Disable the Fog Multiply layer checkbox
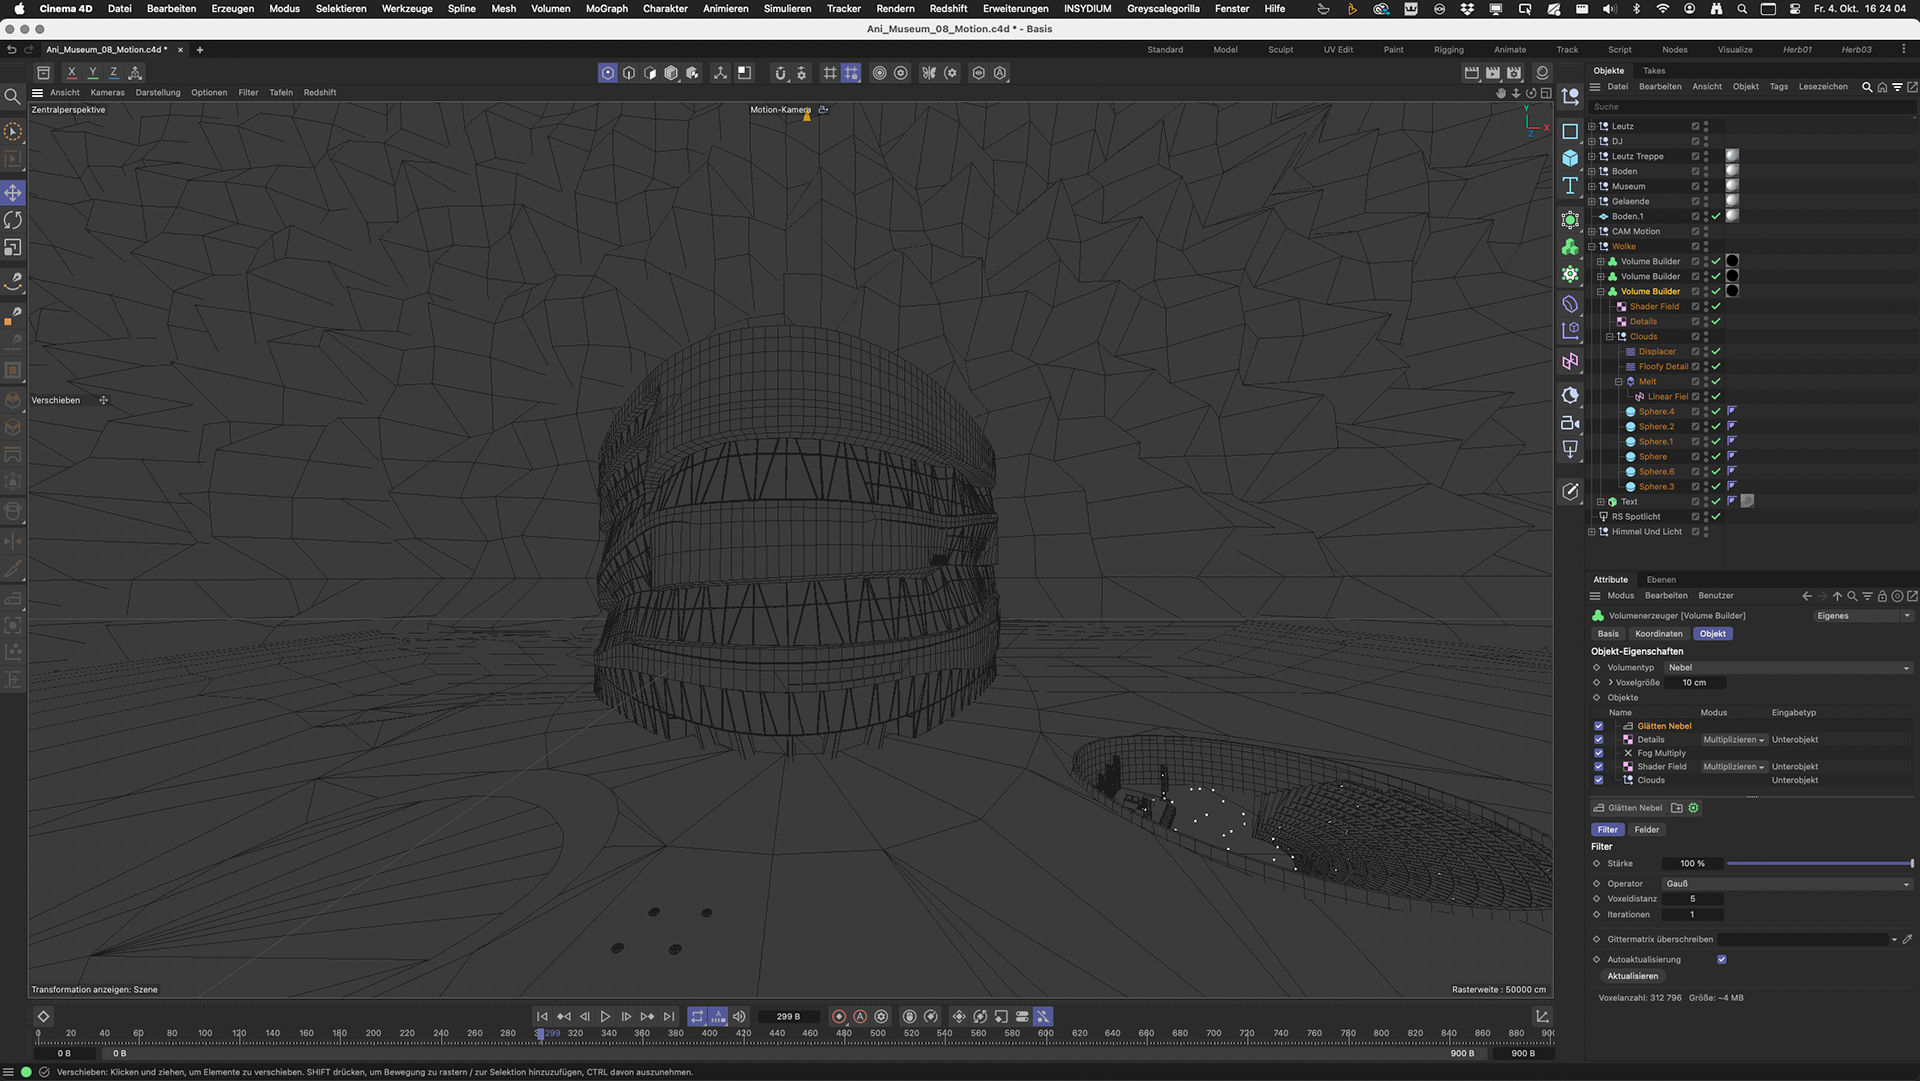This screenshot has height=1081, width=1920. 1598,753
